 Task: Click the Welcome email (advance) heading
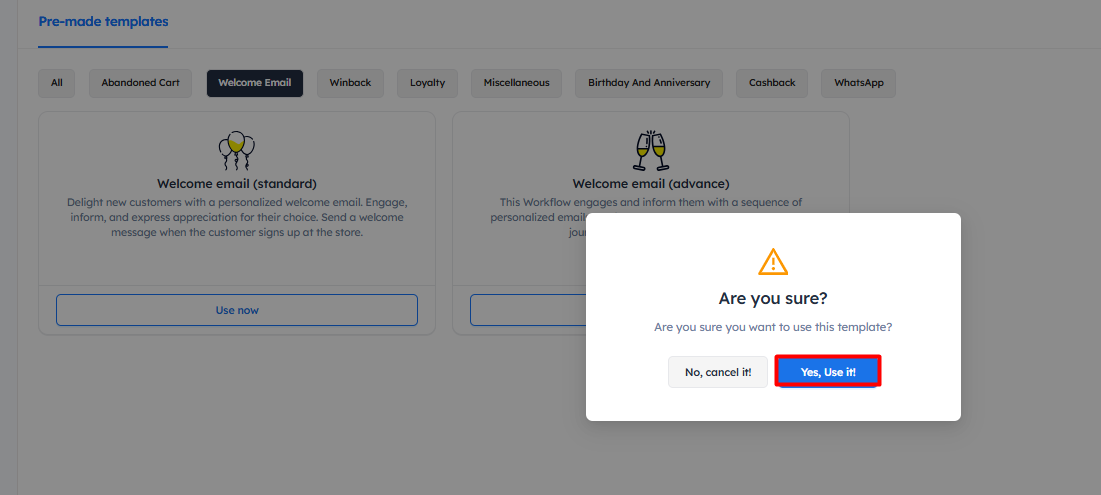pyautogui.click(x=651, y=184)
